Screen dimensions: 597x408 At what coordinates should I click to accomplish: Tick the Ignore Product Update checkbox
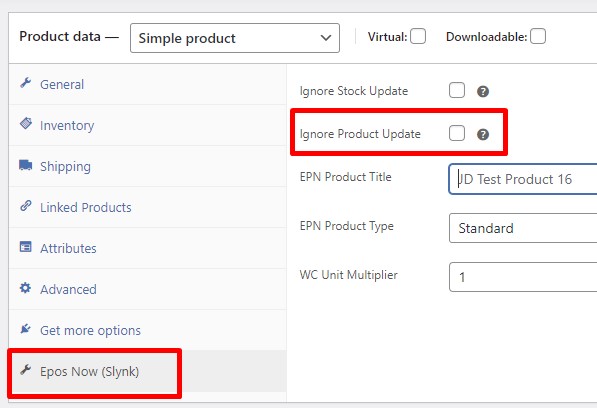coord(457,134)
